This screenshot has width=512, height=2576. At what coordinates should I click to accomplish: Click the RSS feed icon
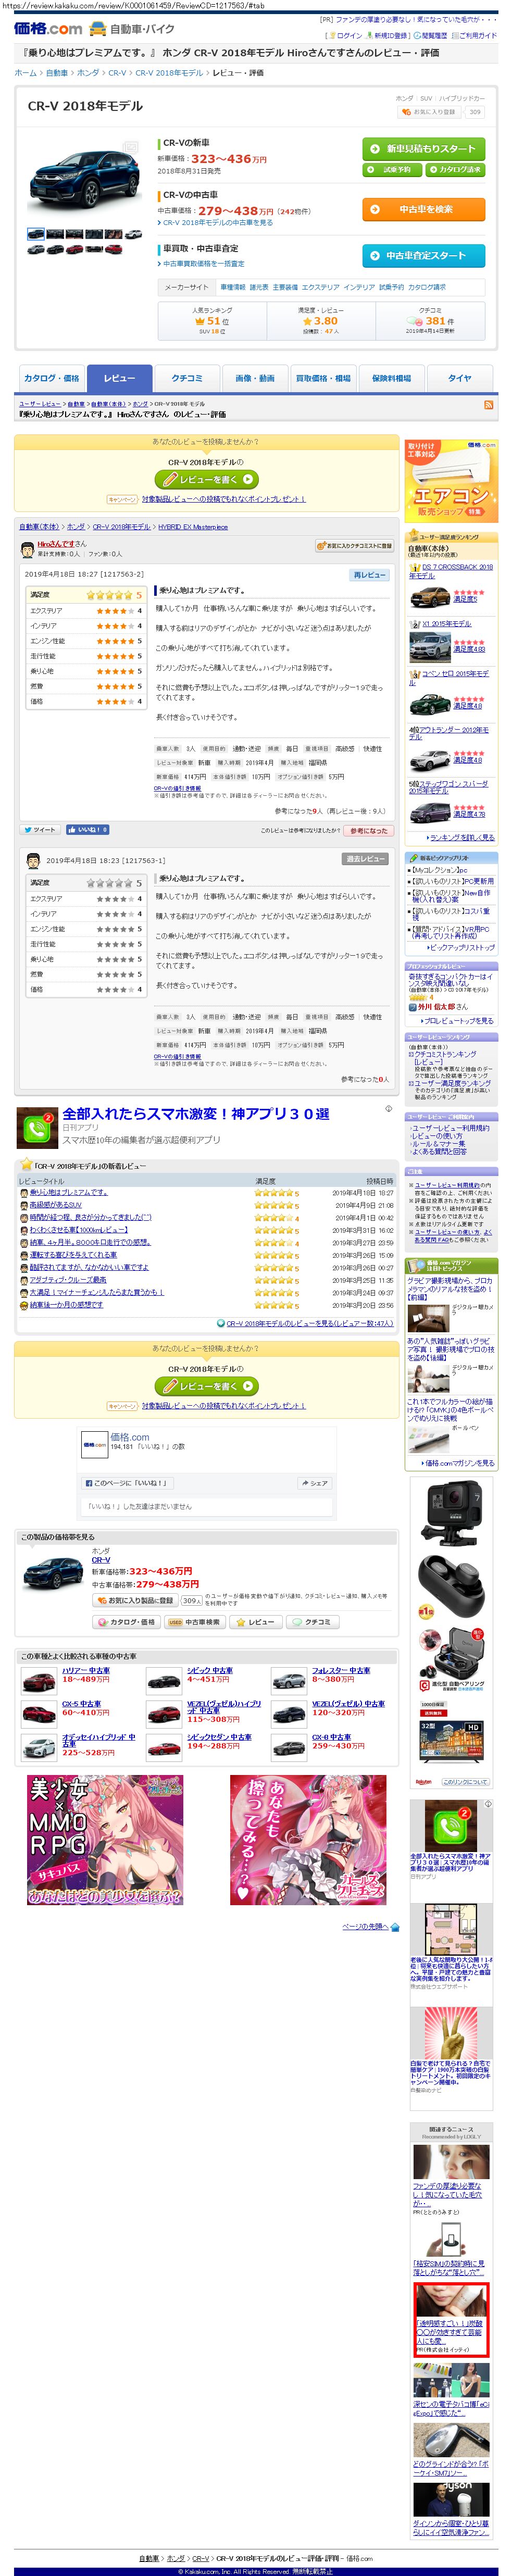click(x=488, y=405)
